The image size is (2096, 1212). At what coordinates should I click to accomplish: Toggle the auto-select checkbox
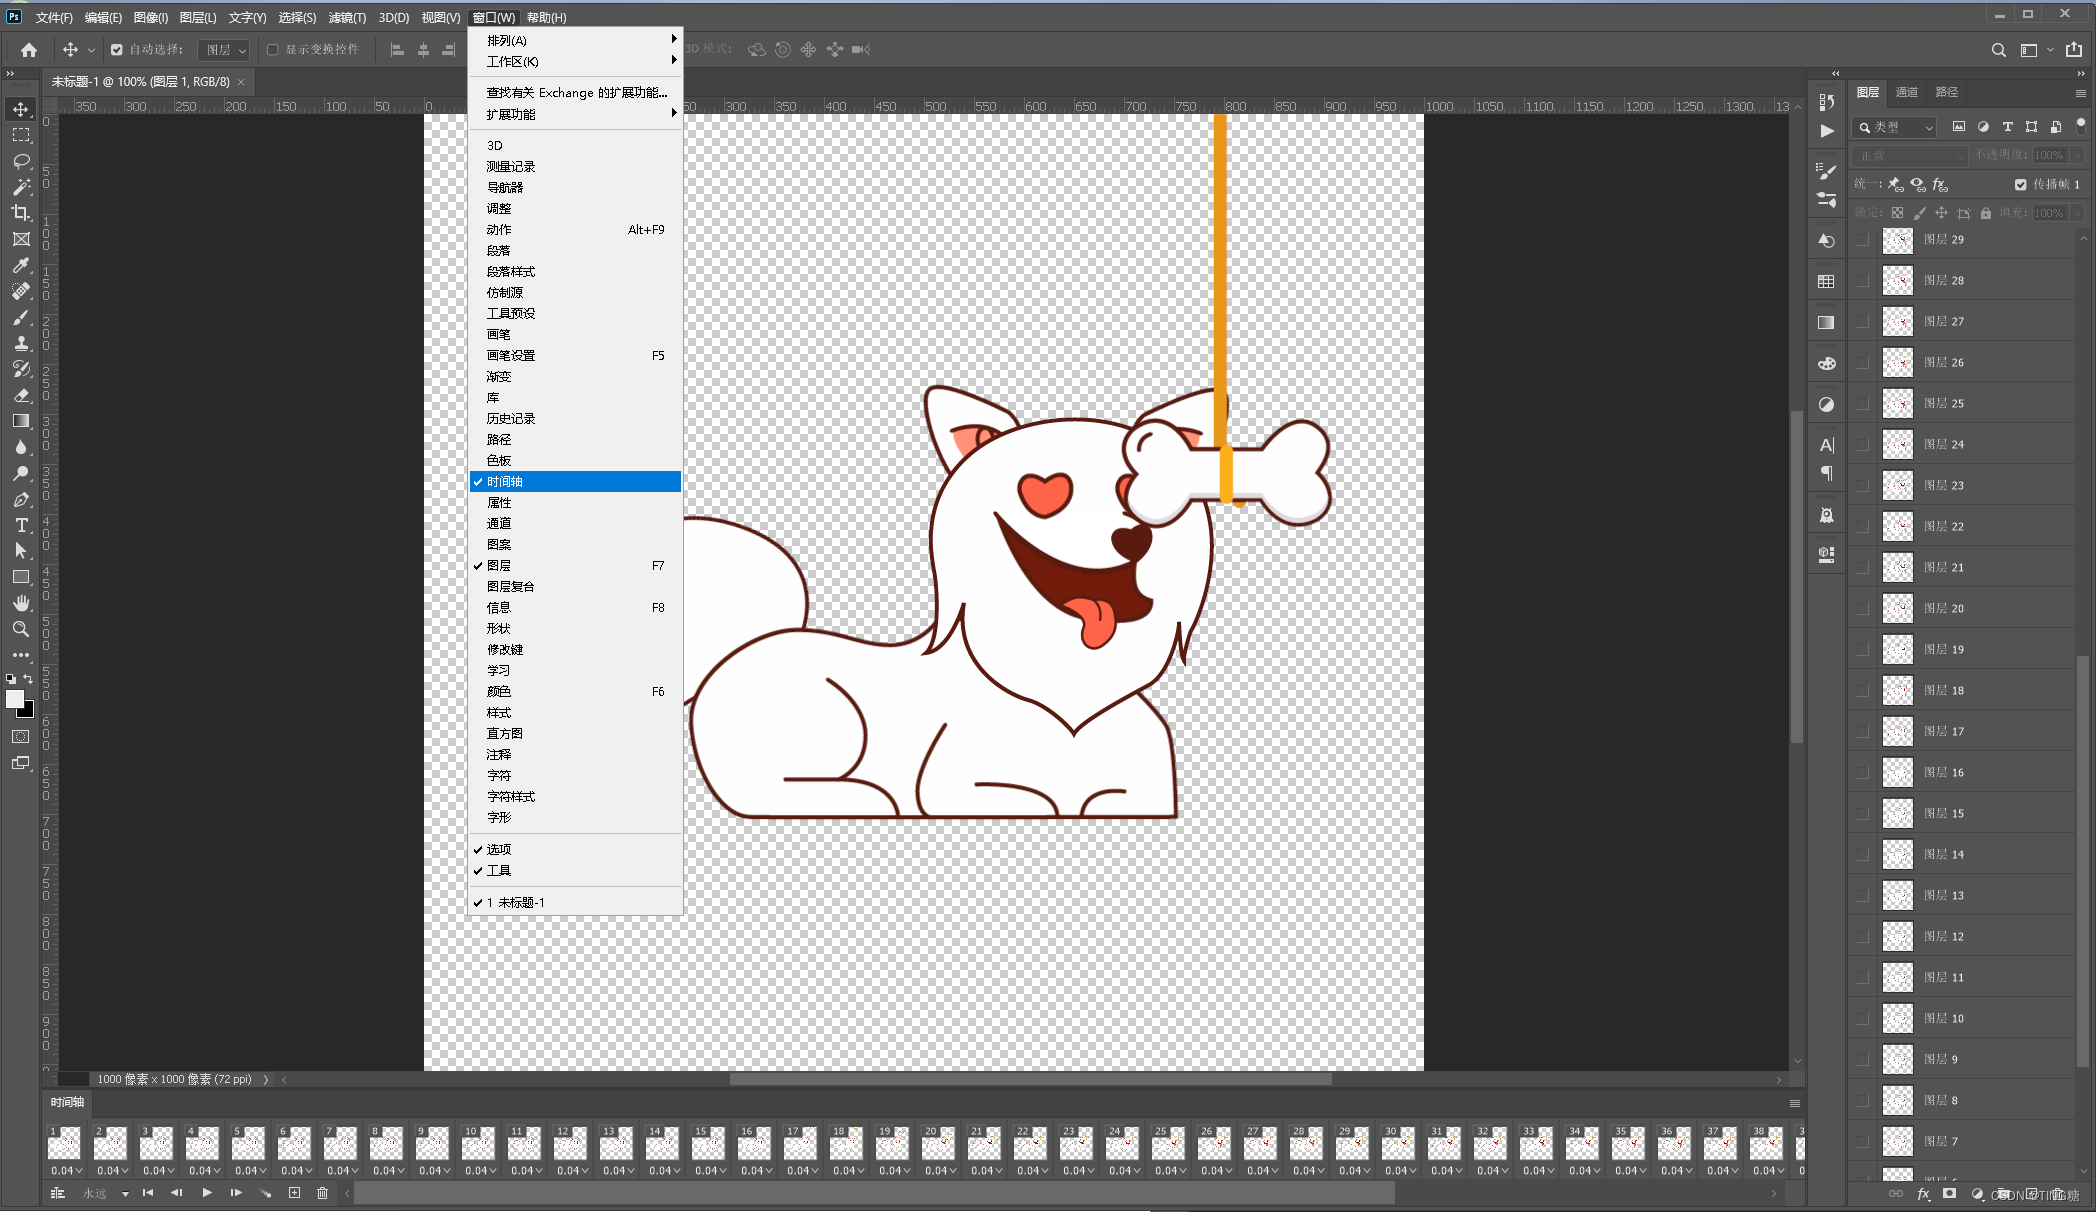[x=117, y=50]
